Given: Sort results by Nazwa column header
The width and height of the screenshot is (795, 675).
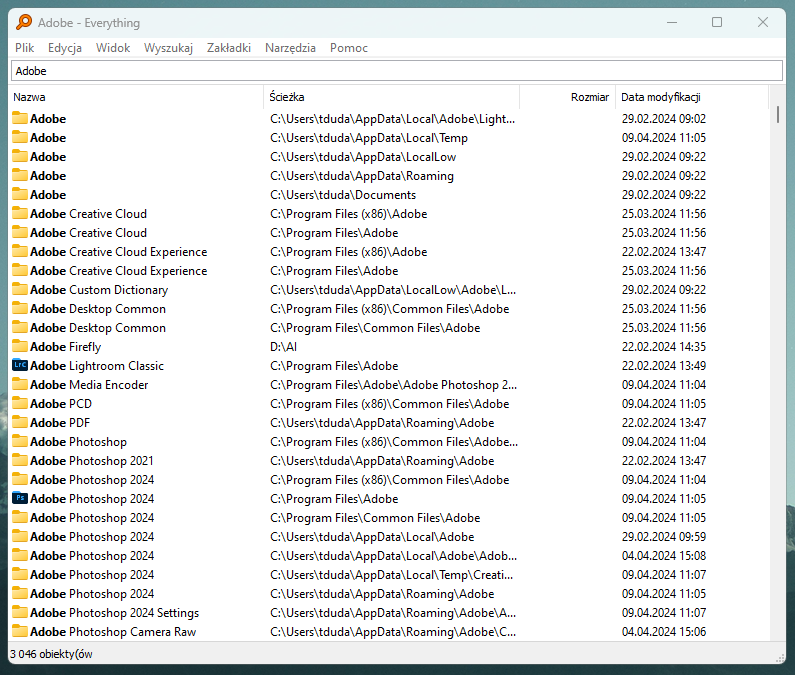Looking at the screenshot, I should click(x=136, y=97).
